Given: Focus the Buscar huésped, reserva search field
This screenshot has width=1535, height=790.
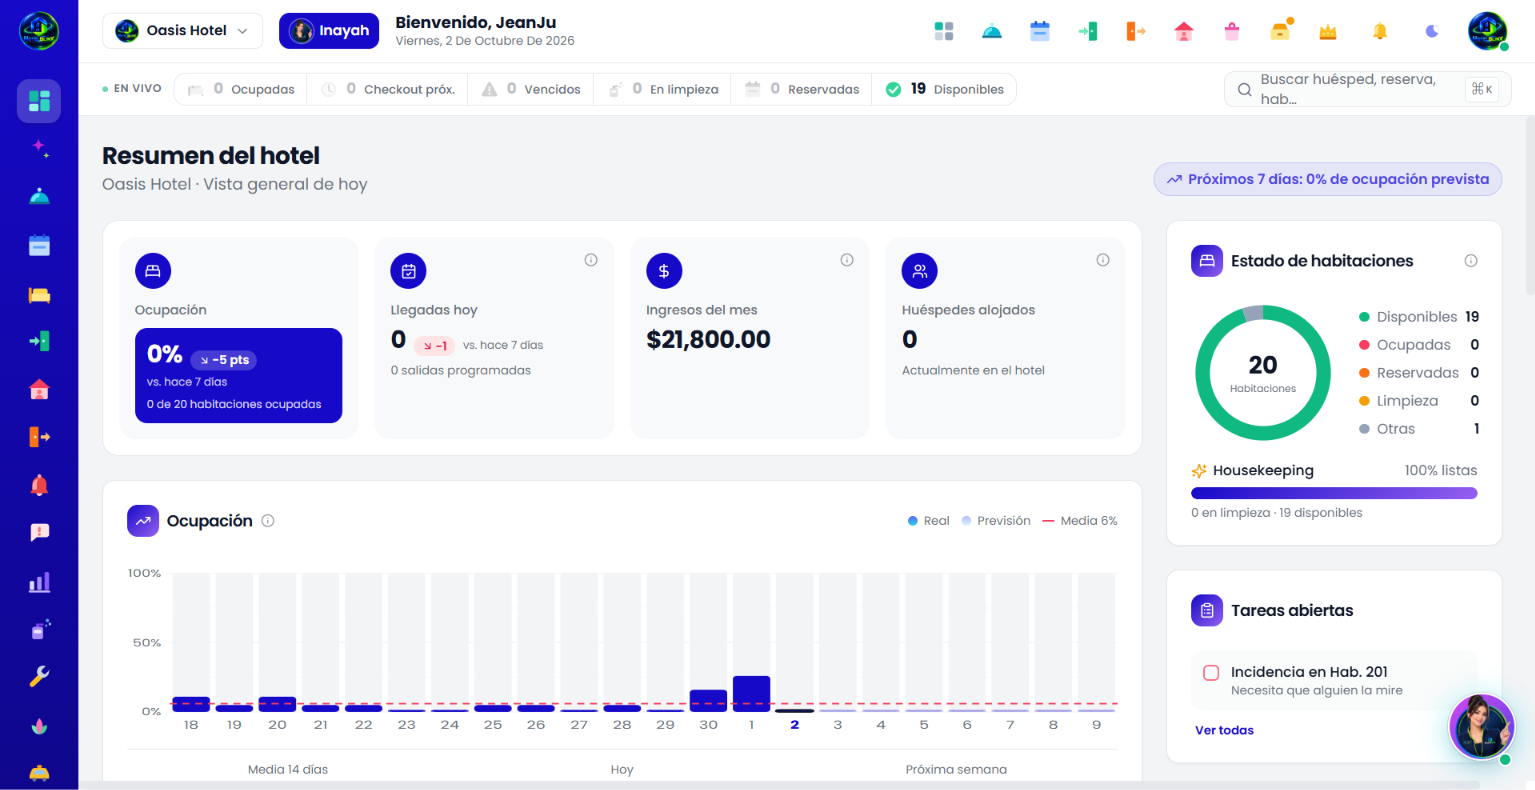Looking at the screenshot, I should 1365,89.
